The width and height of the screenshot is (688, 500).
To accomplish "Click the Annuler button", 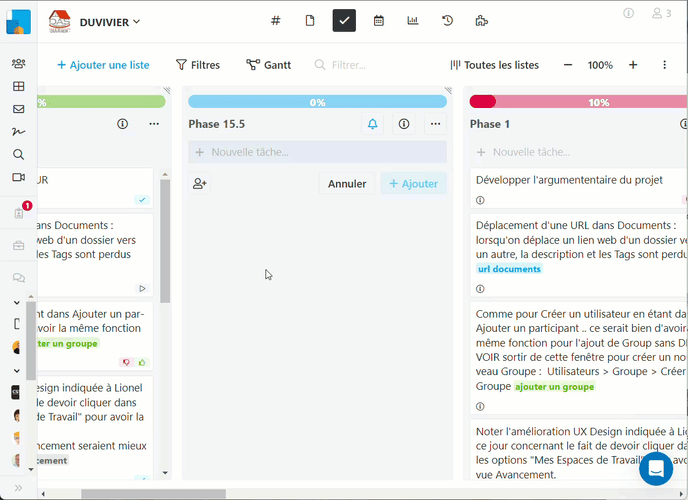I will (347, 184).
